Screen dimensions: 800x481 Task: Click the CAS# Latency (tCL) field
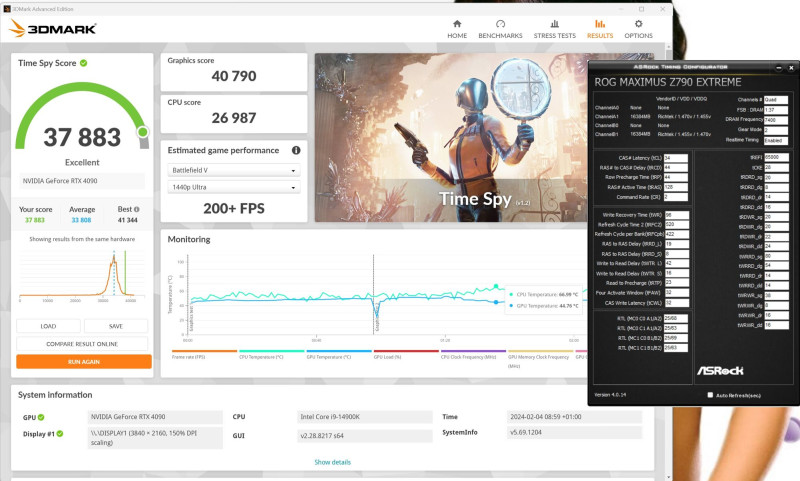click(676, 158)
